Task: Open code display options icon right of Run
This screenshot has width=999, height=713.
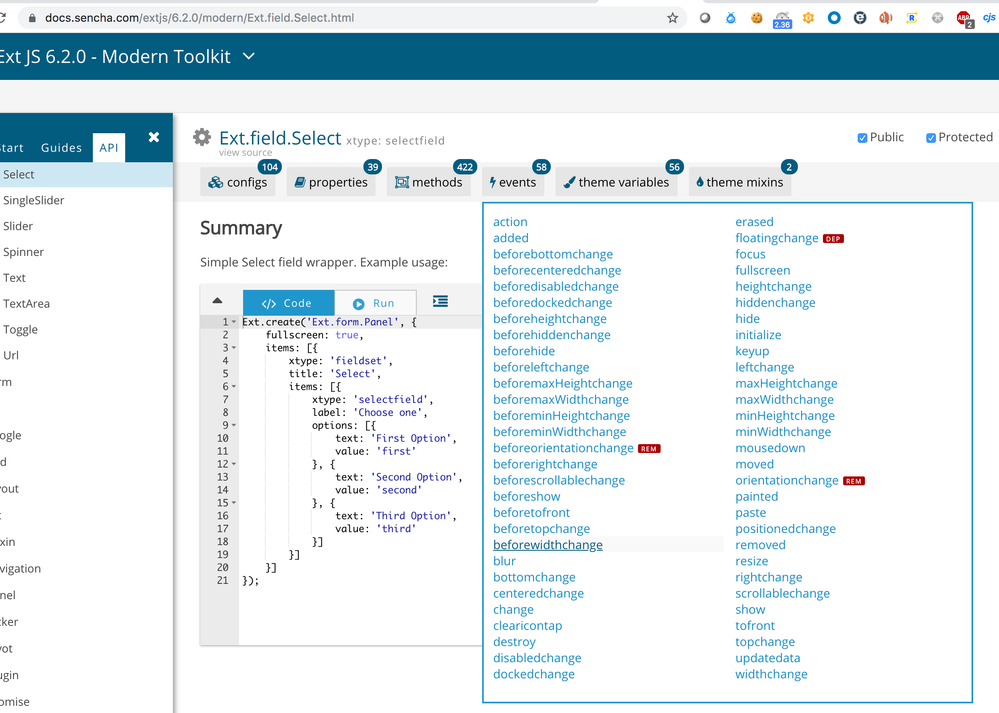Action: [442, 302]
